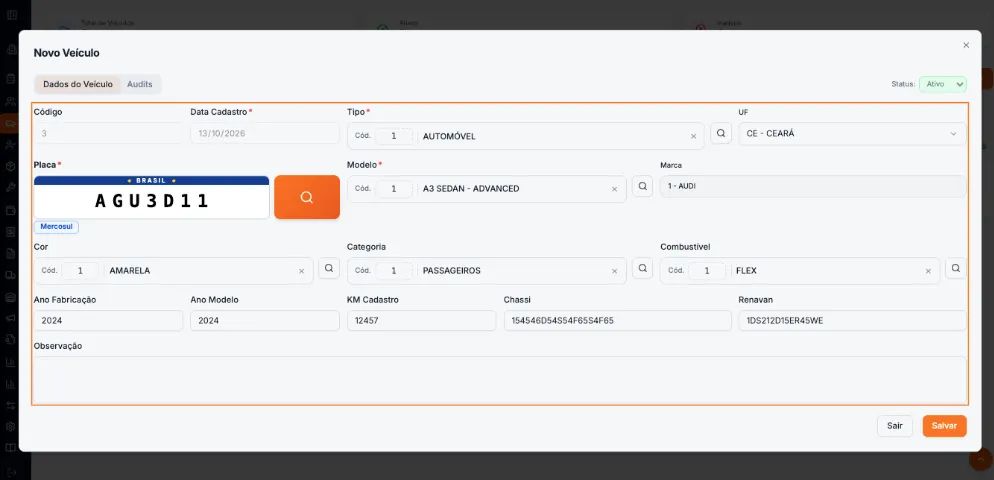994x480 pixels.
Task: Edit the Ano Fabricação field
Action: click(108, 321)
